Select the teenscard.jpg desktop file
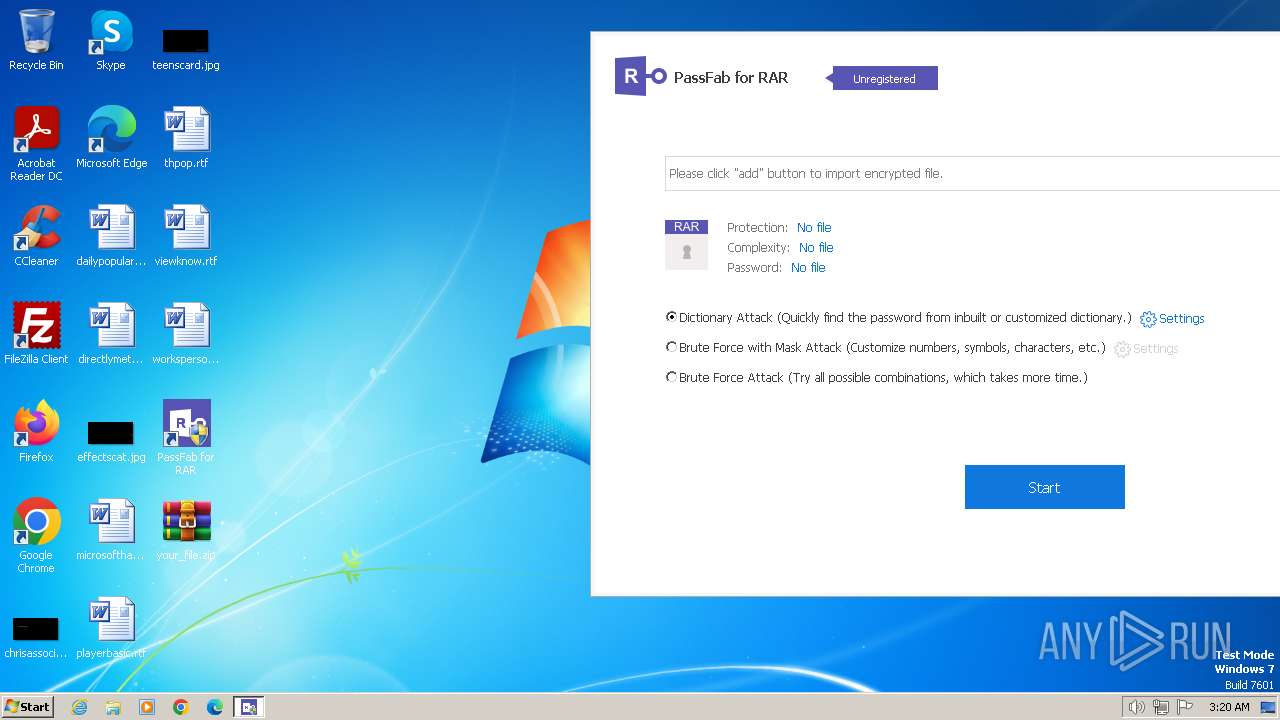 pyautogui.click(x=186, y=49)
